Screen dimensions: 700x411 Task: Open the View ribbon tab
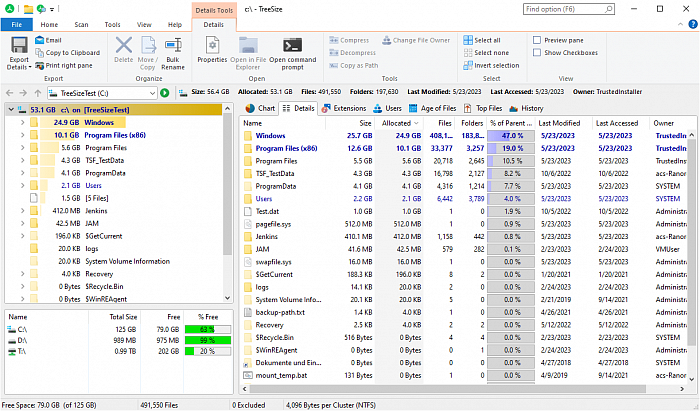tap(144, 25)
